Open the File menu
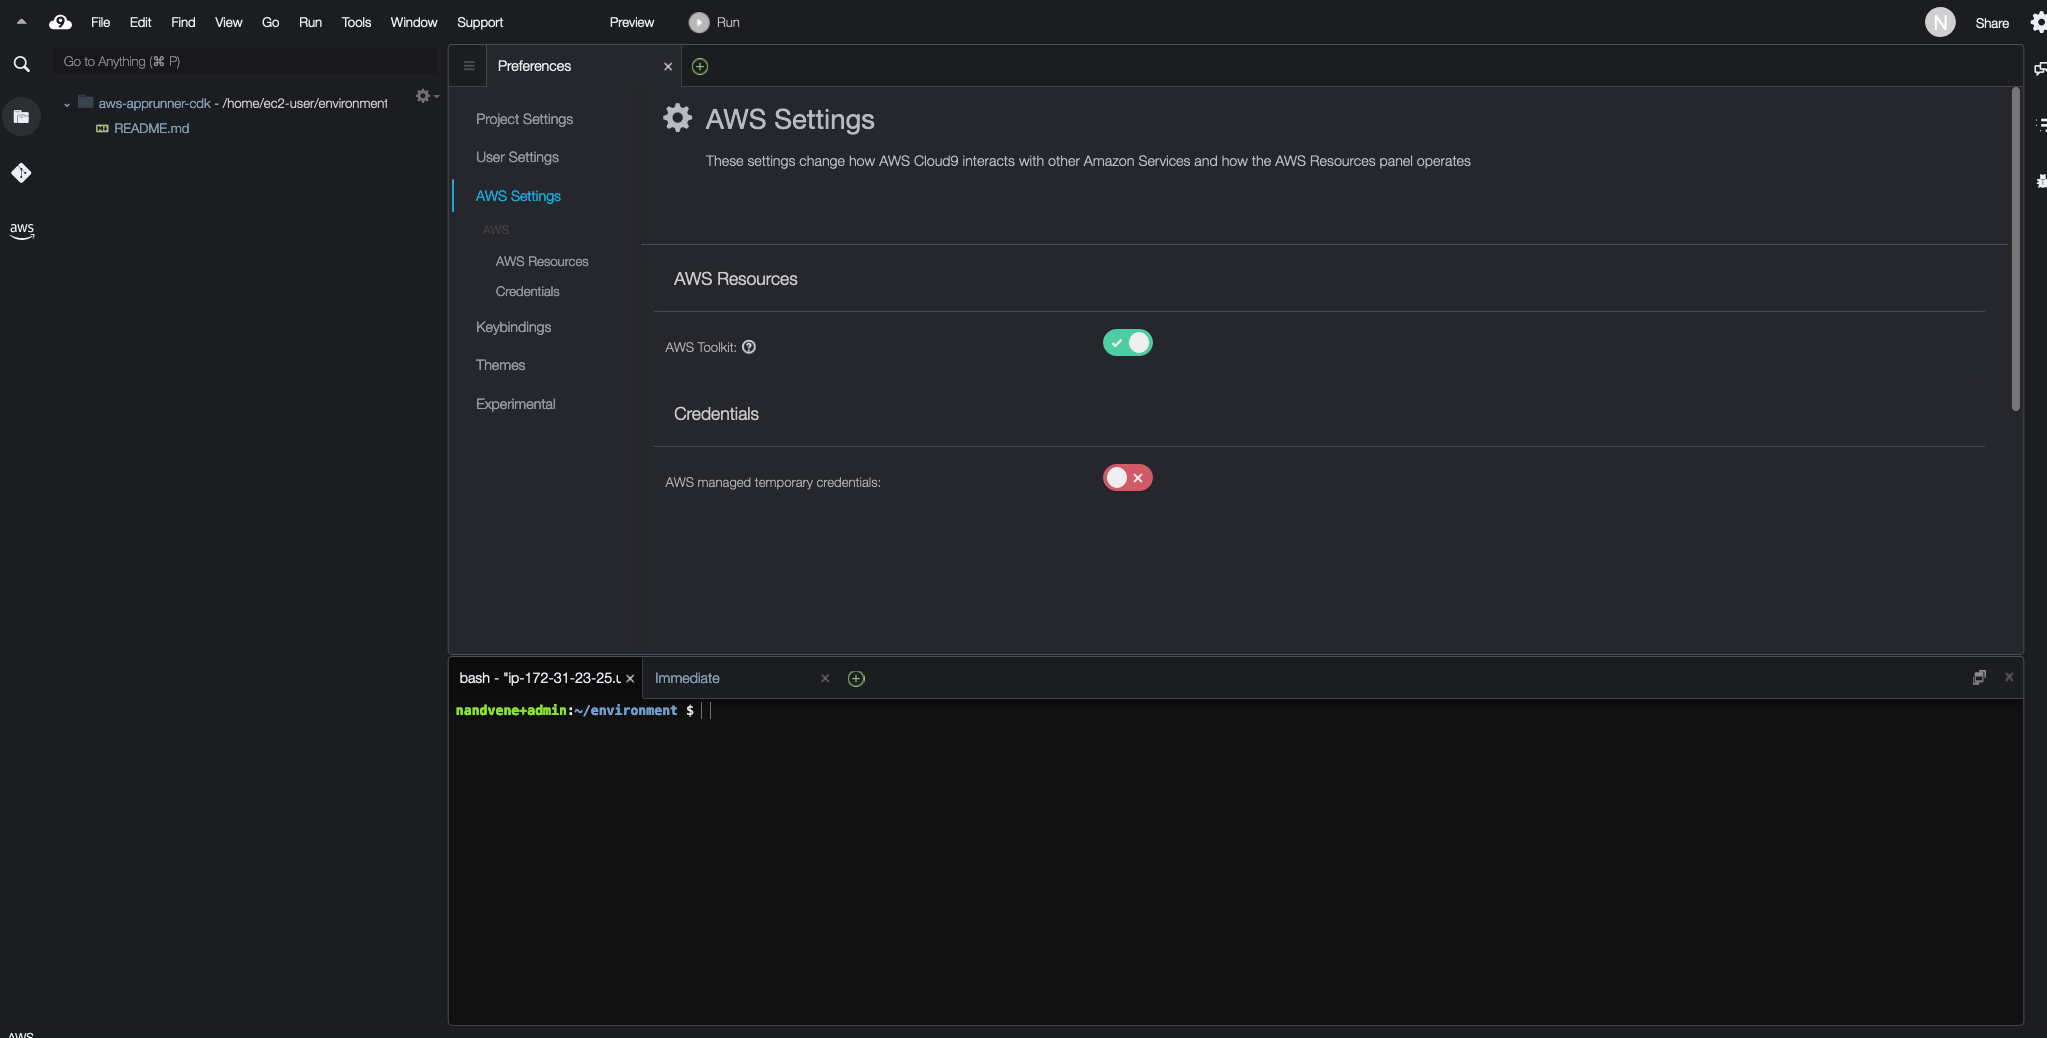 tap(100, 22)
